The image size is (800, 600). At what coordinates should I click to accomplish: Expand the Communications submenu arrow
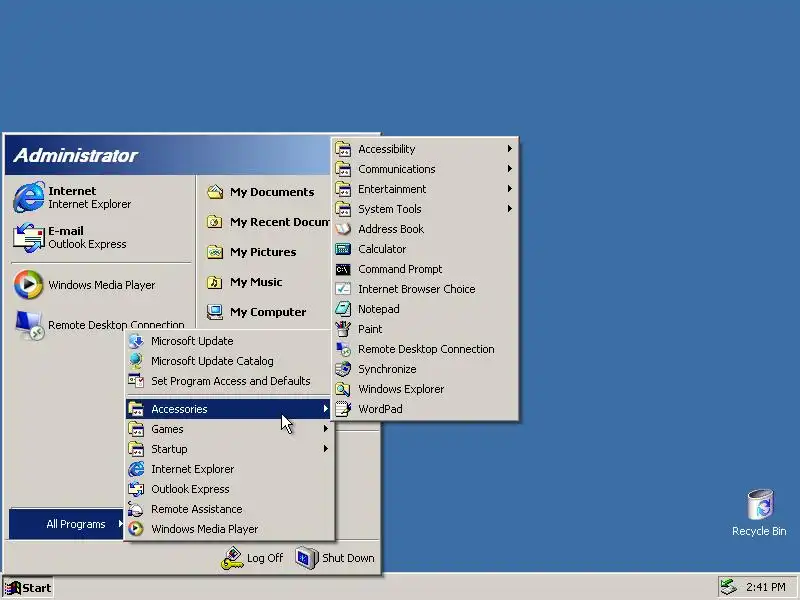coord(509,168)
